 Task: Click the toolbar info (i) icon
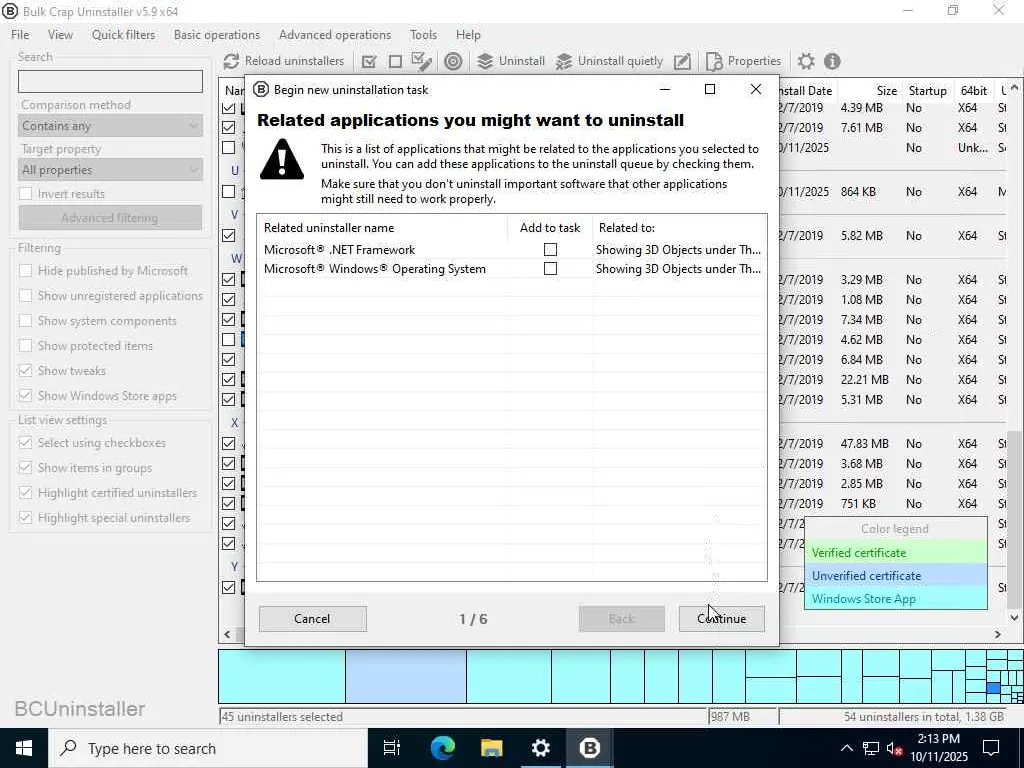coord(832,61)
